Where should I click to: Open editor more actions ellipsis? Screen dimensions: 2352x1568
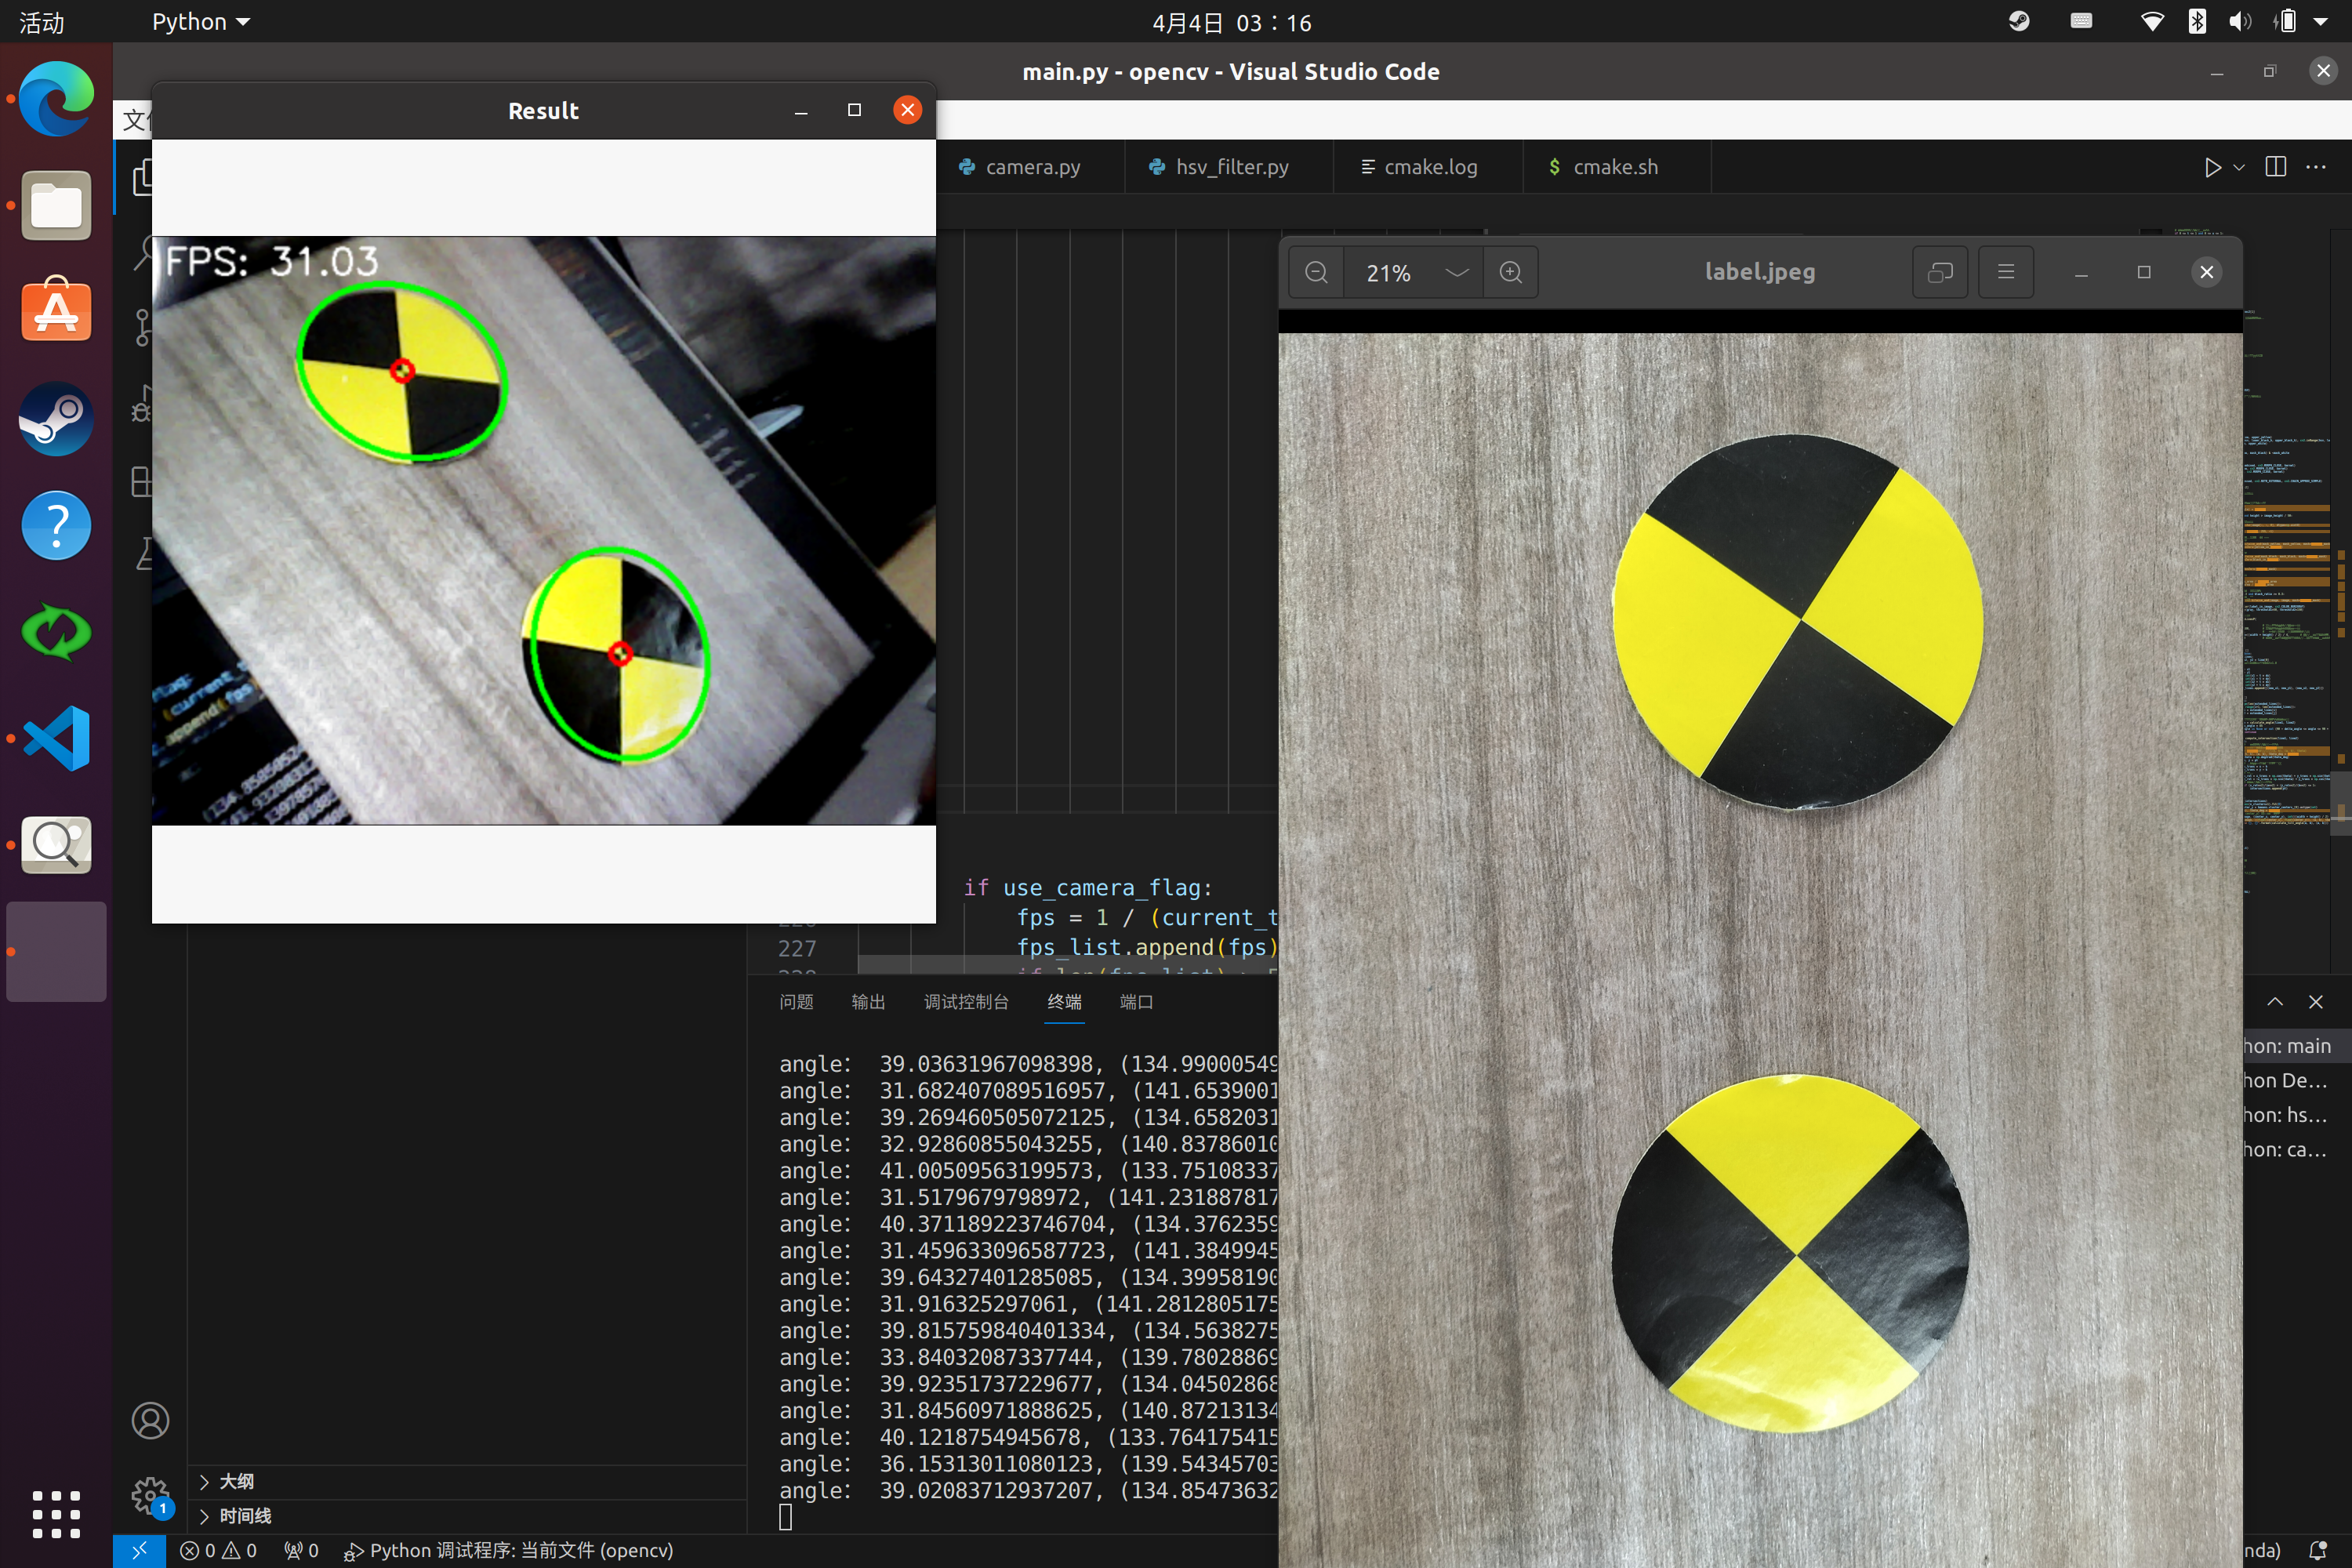pyautogui.click(x=2316, y=167)
